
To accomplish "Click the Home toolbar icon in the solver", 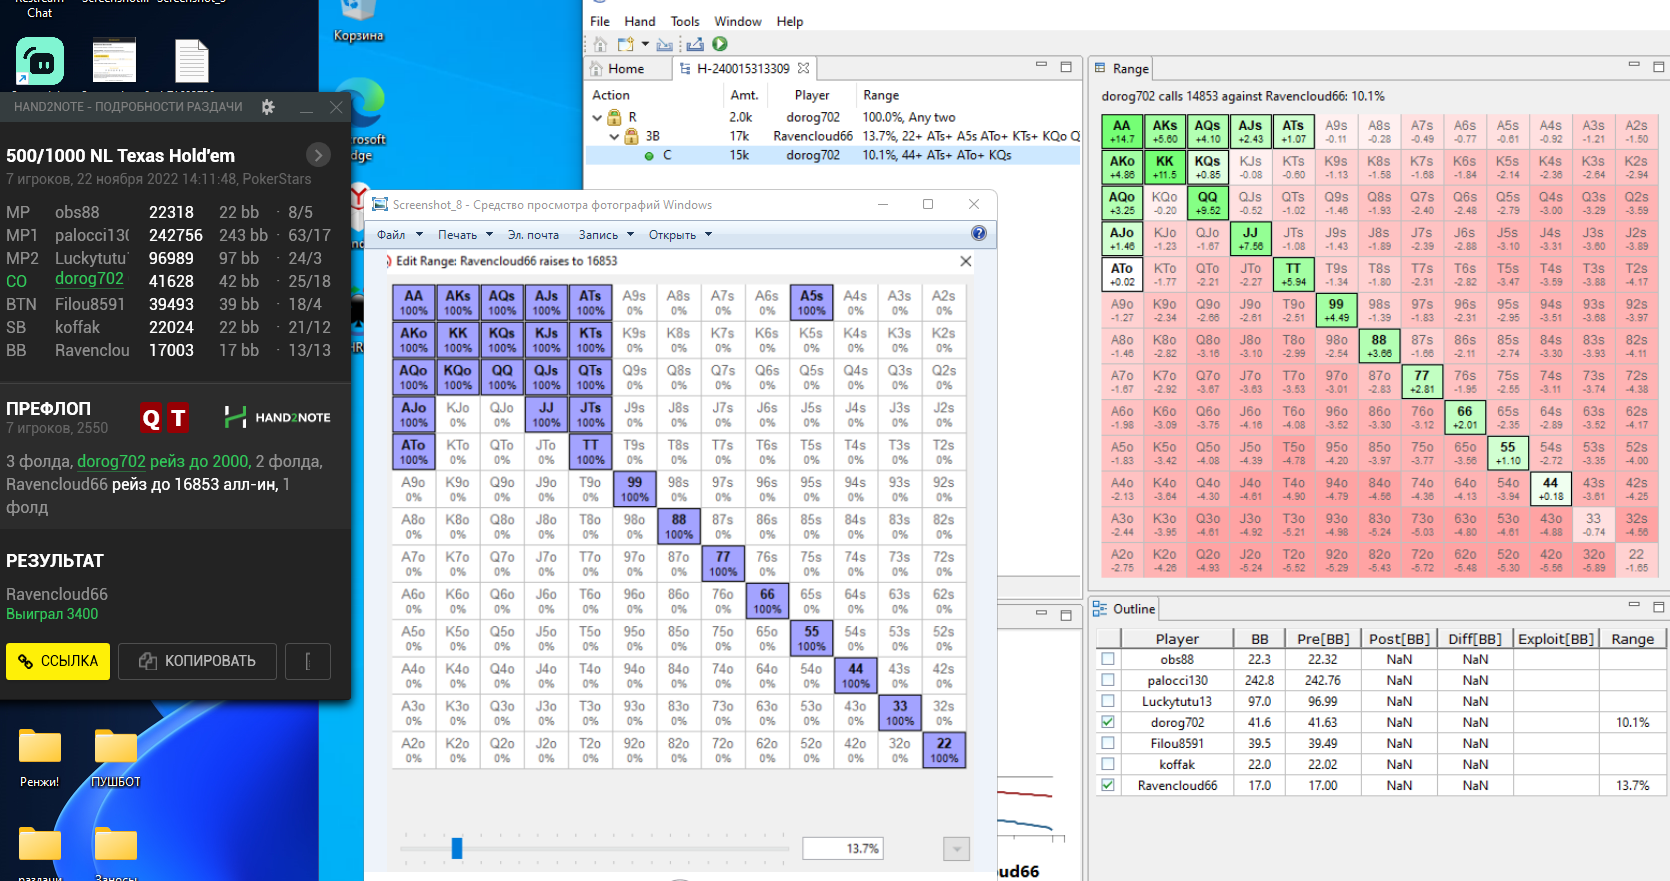I will (x=600, y=44).
